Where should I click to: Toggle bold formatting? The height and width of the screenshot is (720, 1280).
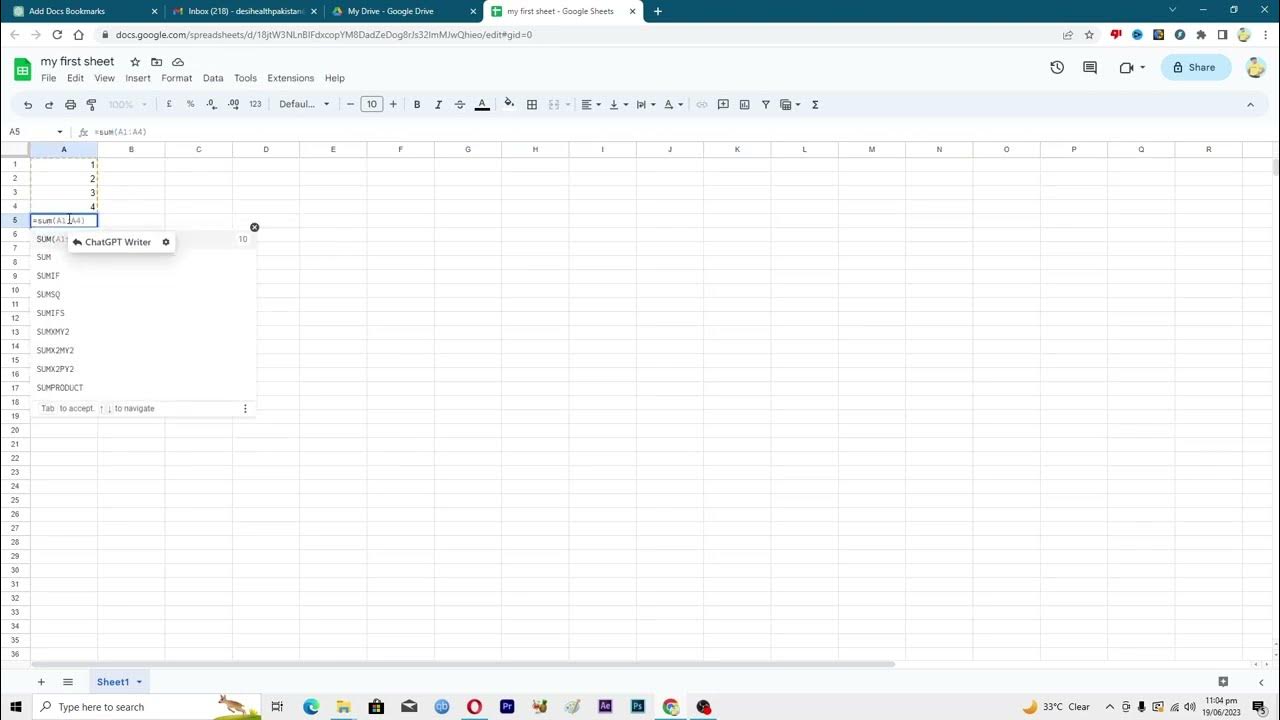pos(417,104)
